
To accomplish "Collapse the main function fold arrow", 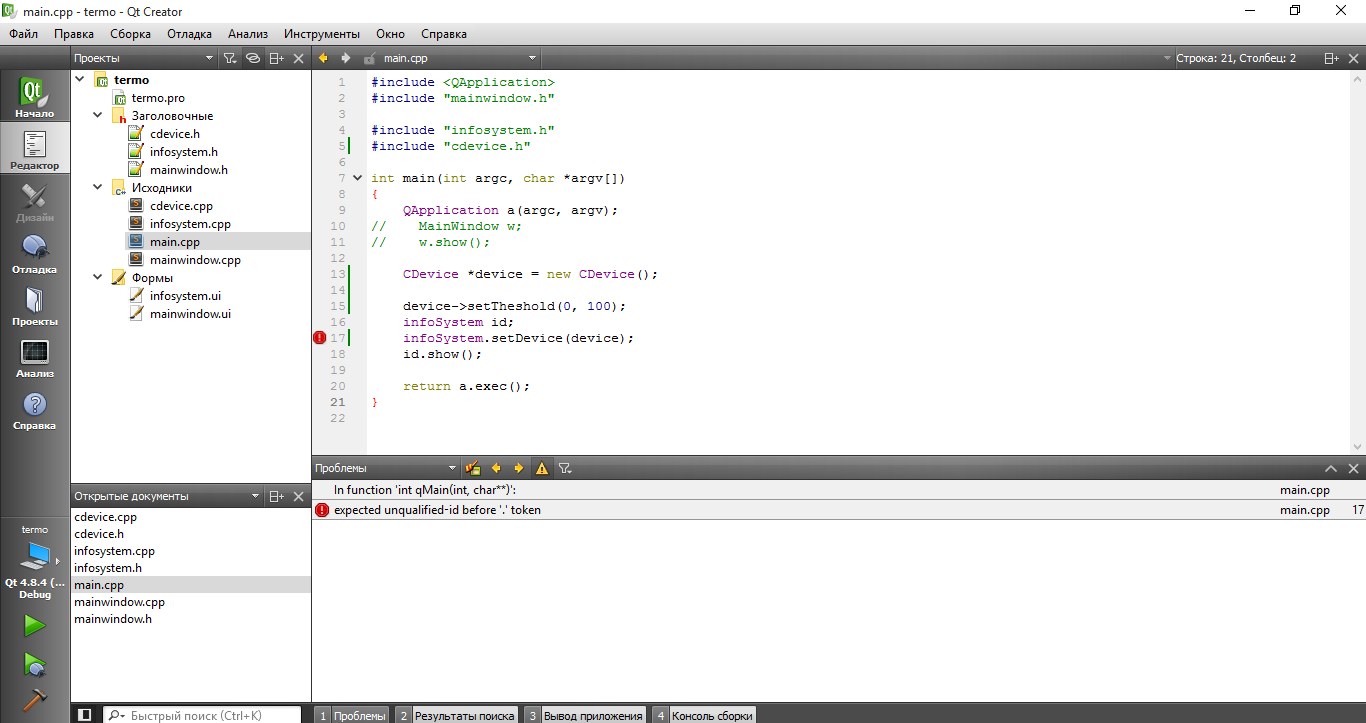I will [357, 178].
